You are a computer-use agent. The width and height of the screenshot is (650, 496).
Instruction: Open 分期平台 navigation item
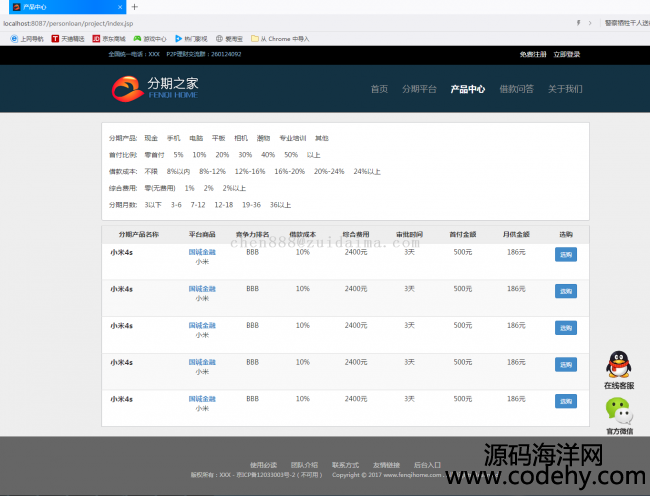(419, 89)
